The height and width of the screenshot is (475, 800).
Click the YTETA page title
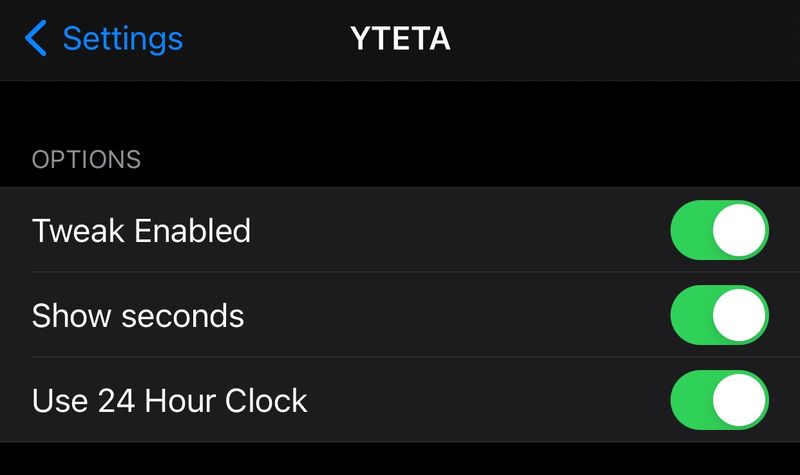(x=401, y=39)
